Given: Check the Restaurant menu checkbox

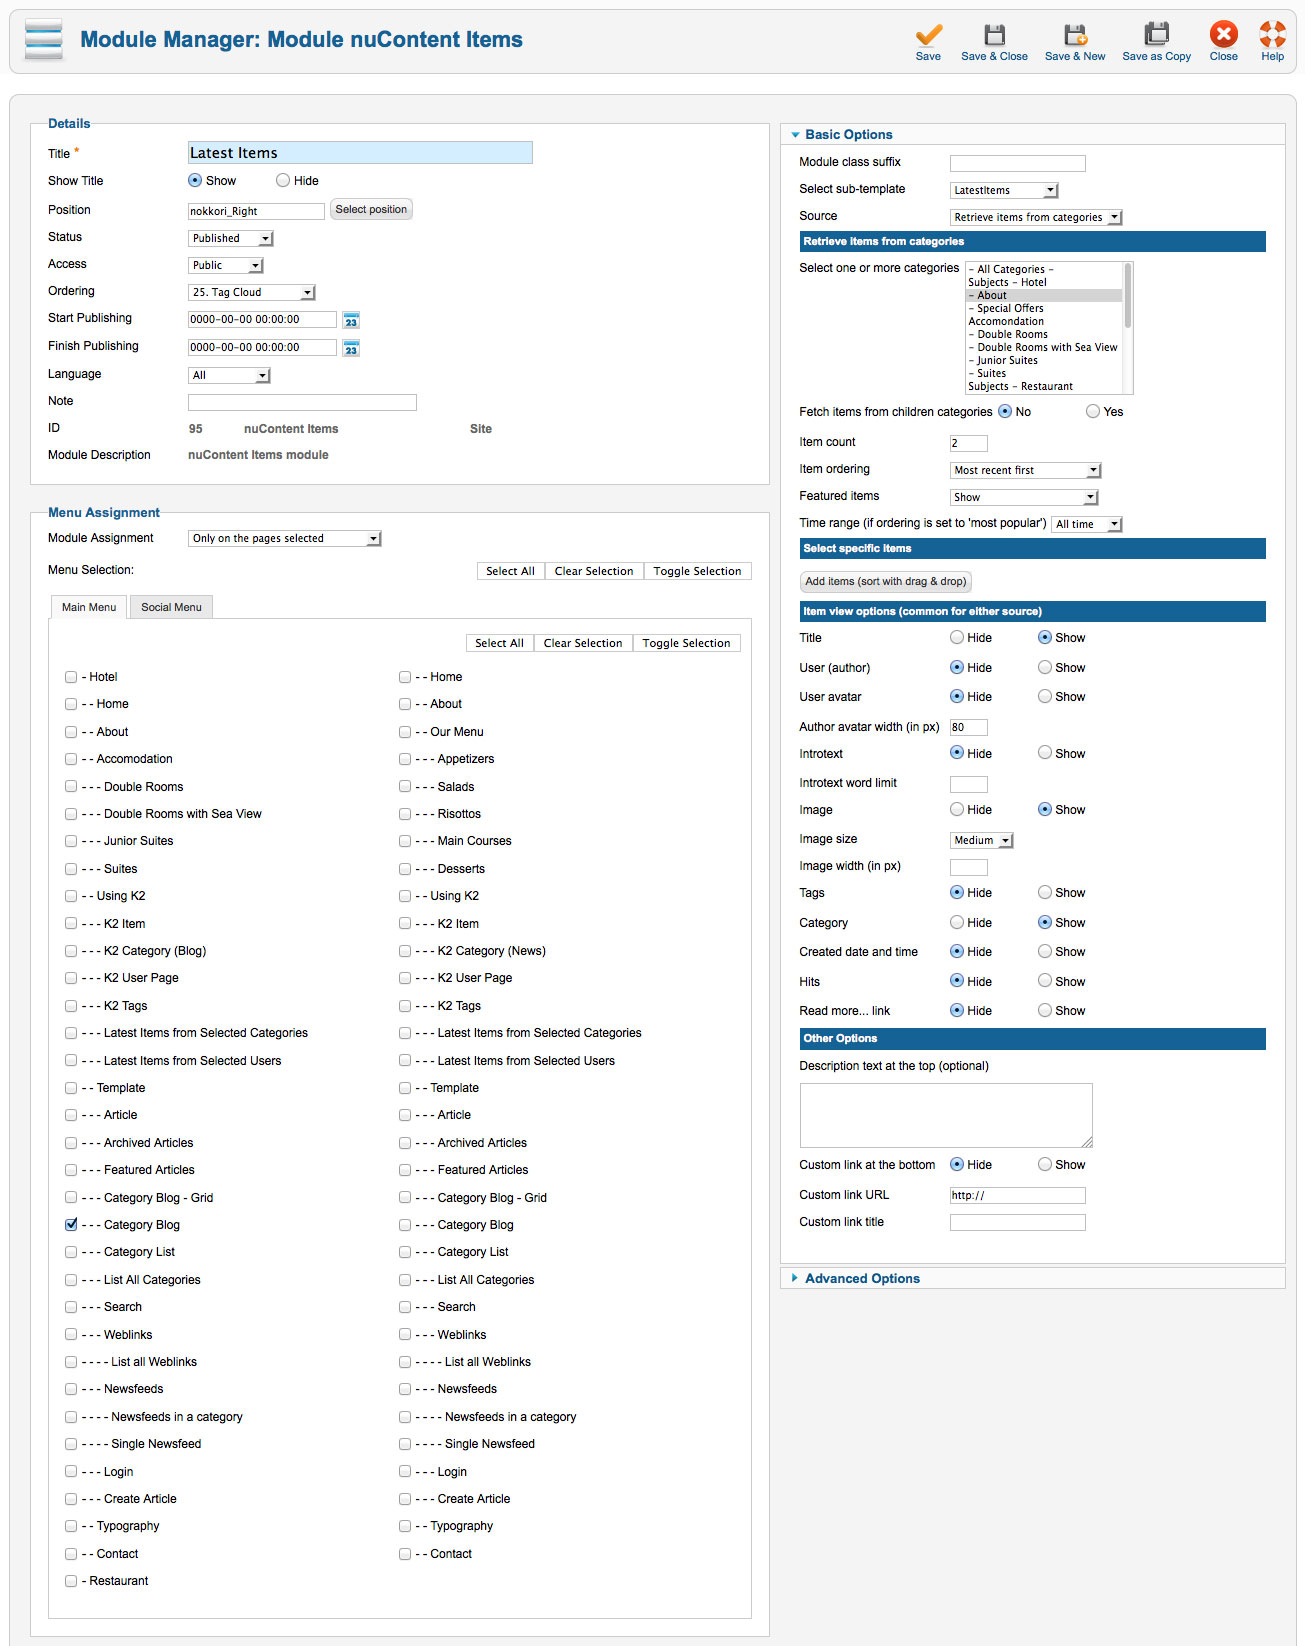Looking at the screenshot, I should [71, 1581].
